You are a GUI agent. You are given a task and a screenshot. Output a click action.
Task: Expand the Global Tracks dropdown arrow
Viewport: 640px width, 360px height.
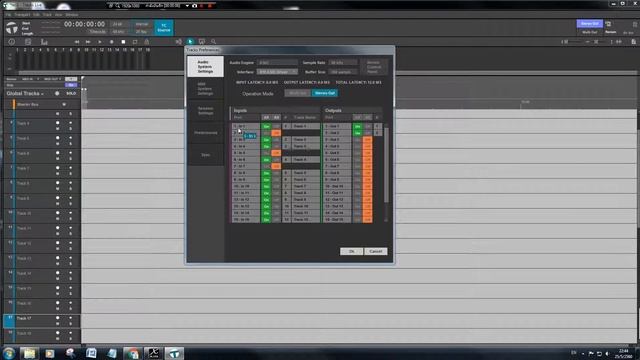pos(42,94)
